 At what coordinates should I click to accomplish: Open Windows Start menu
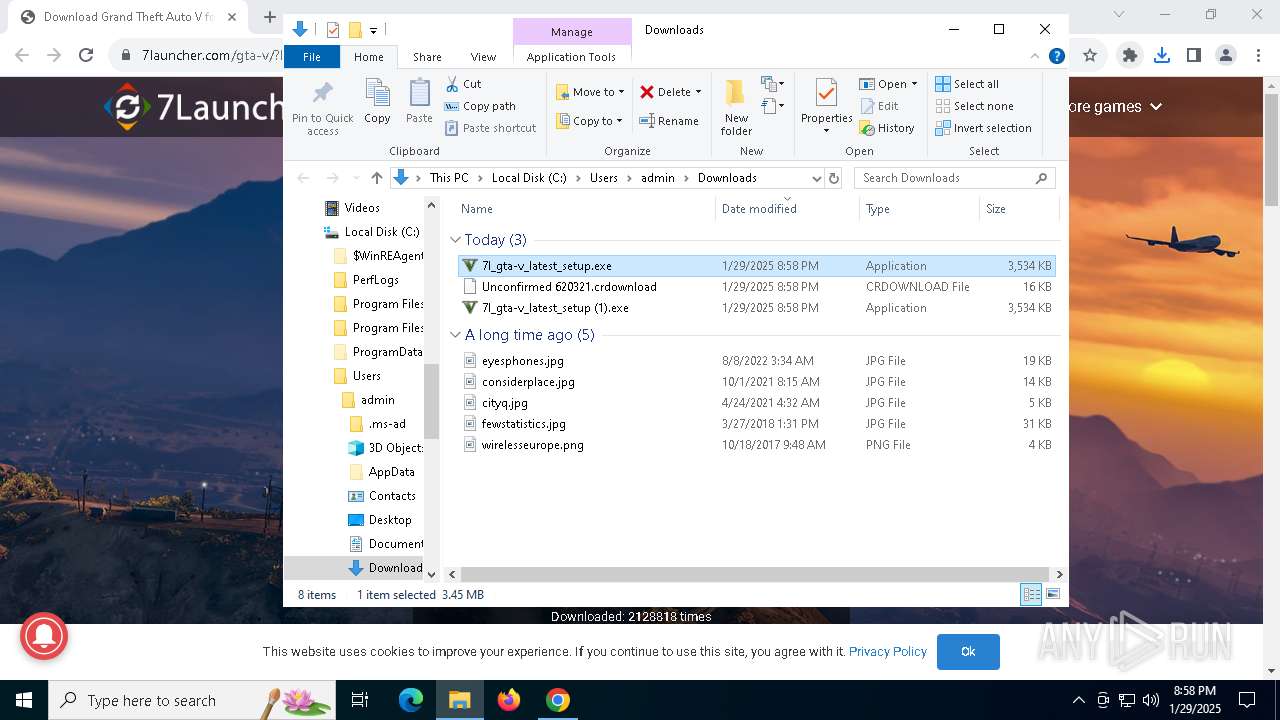(24, 700)
